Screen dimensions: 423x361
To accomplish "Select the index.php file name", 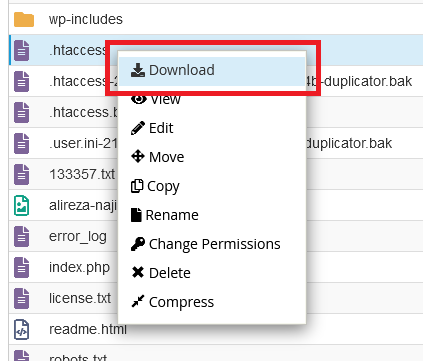I will click(79, 268).
